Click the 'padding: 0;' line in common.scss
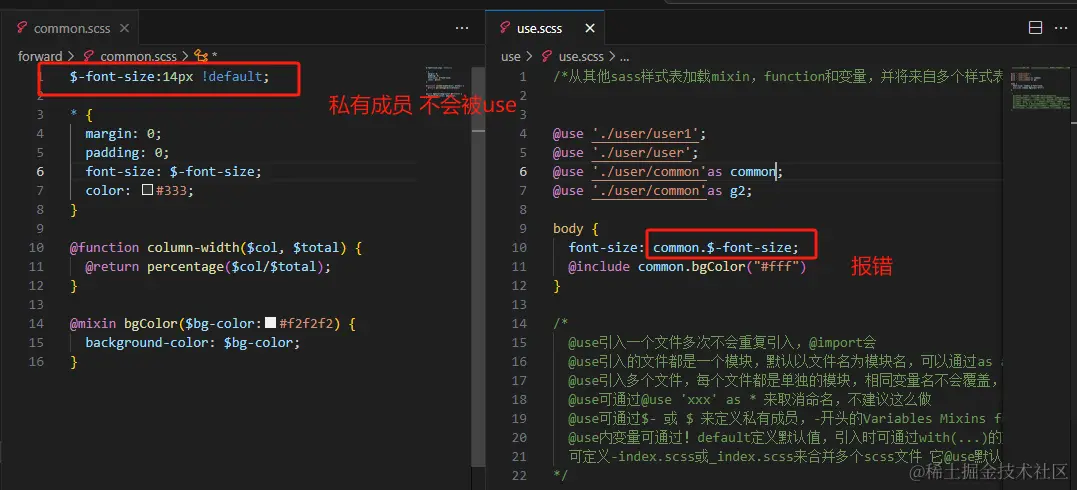The height and width of the screenshot is (490, 1077). (127, 153)
